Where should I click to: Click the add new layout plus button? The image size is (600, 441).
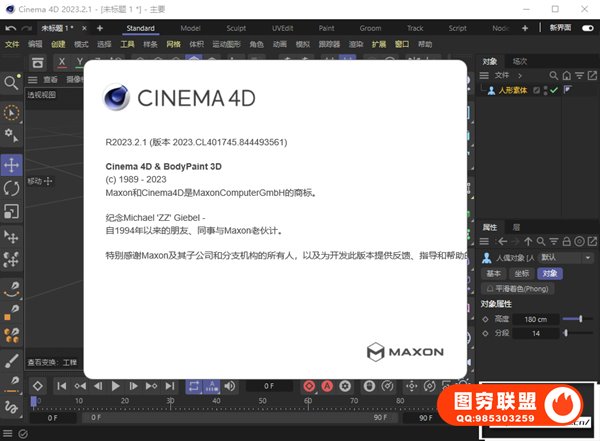99,28
